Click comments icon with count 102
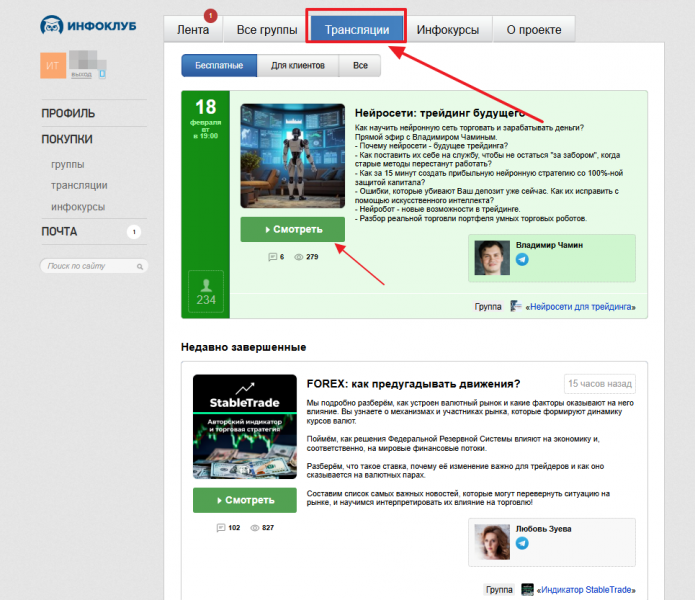 coord(221,528)
